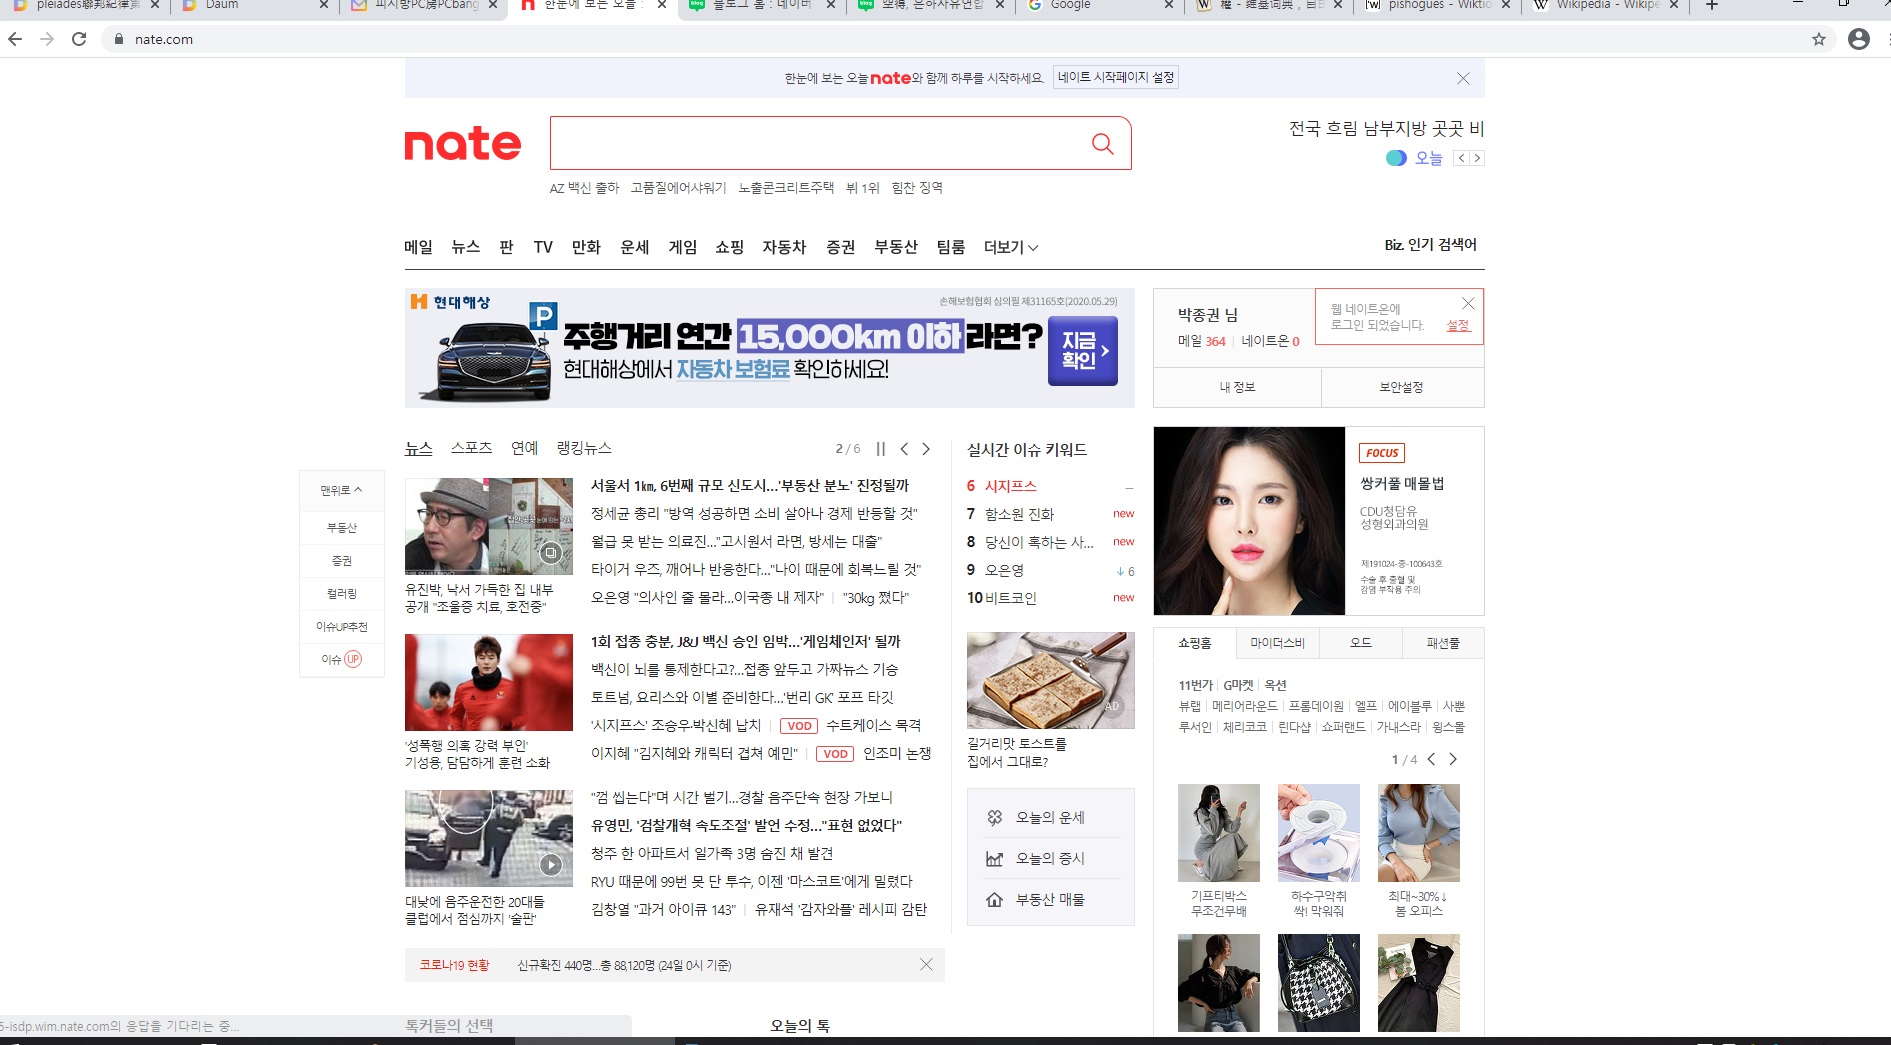
Task: Open trending keyword 비트코인
Action: (1010, 597)
